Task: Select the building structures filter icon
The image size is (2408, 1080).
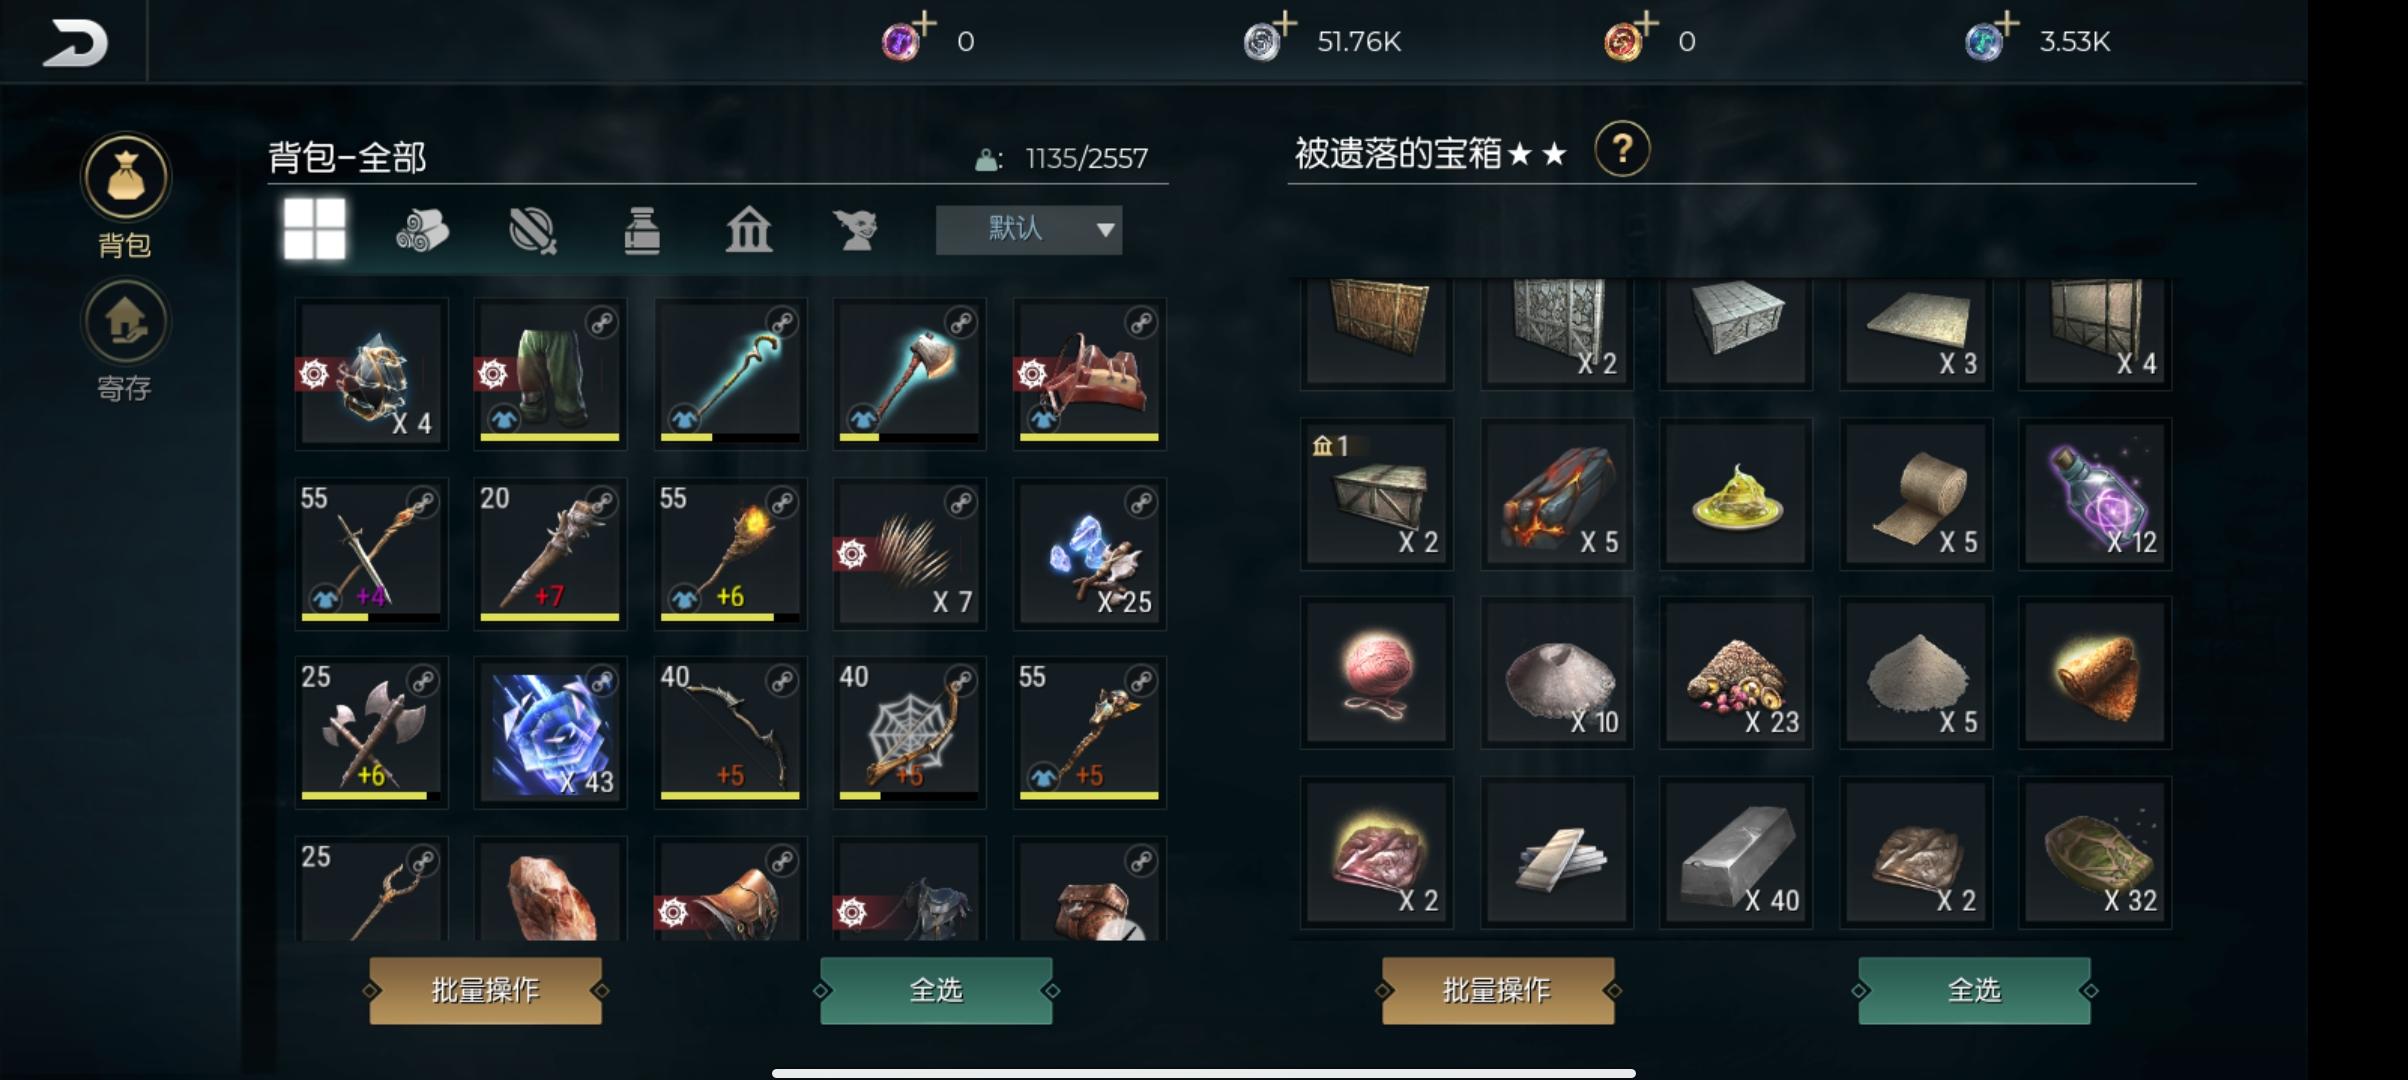Action: point(749,230)
